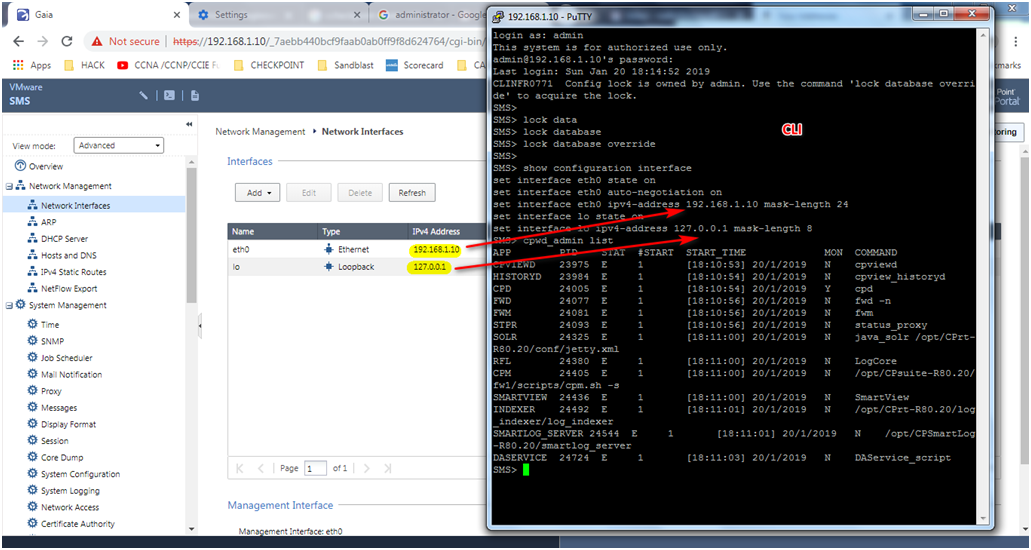Select NetFlow Export
Screen dimensions: 1031x550
pos(68,288)
